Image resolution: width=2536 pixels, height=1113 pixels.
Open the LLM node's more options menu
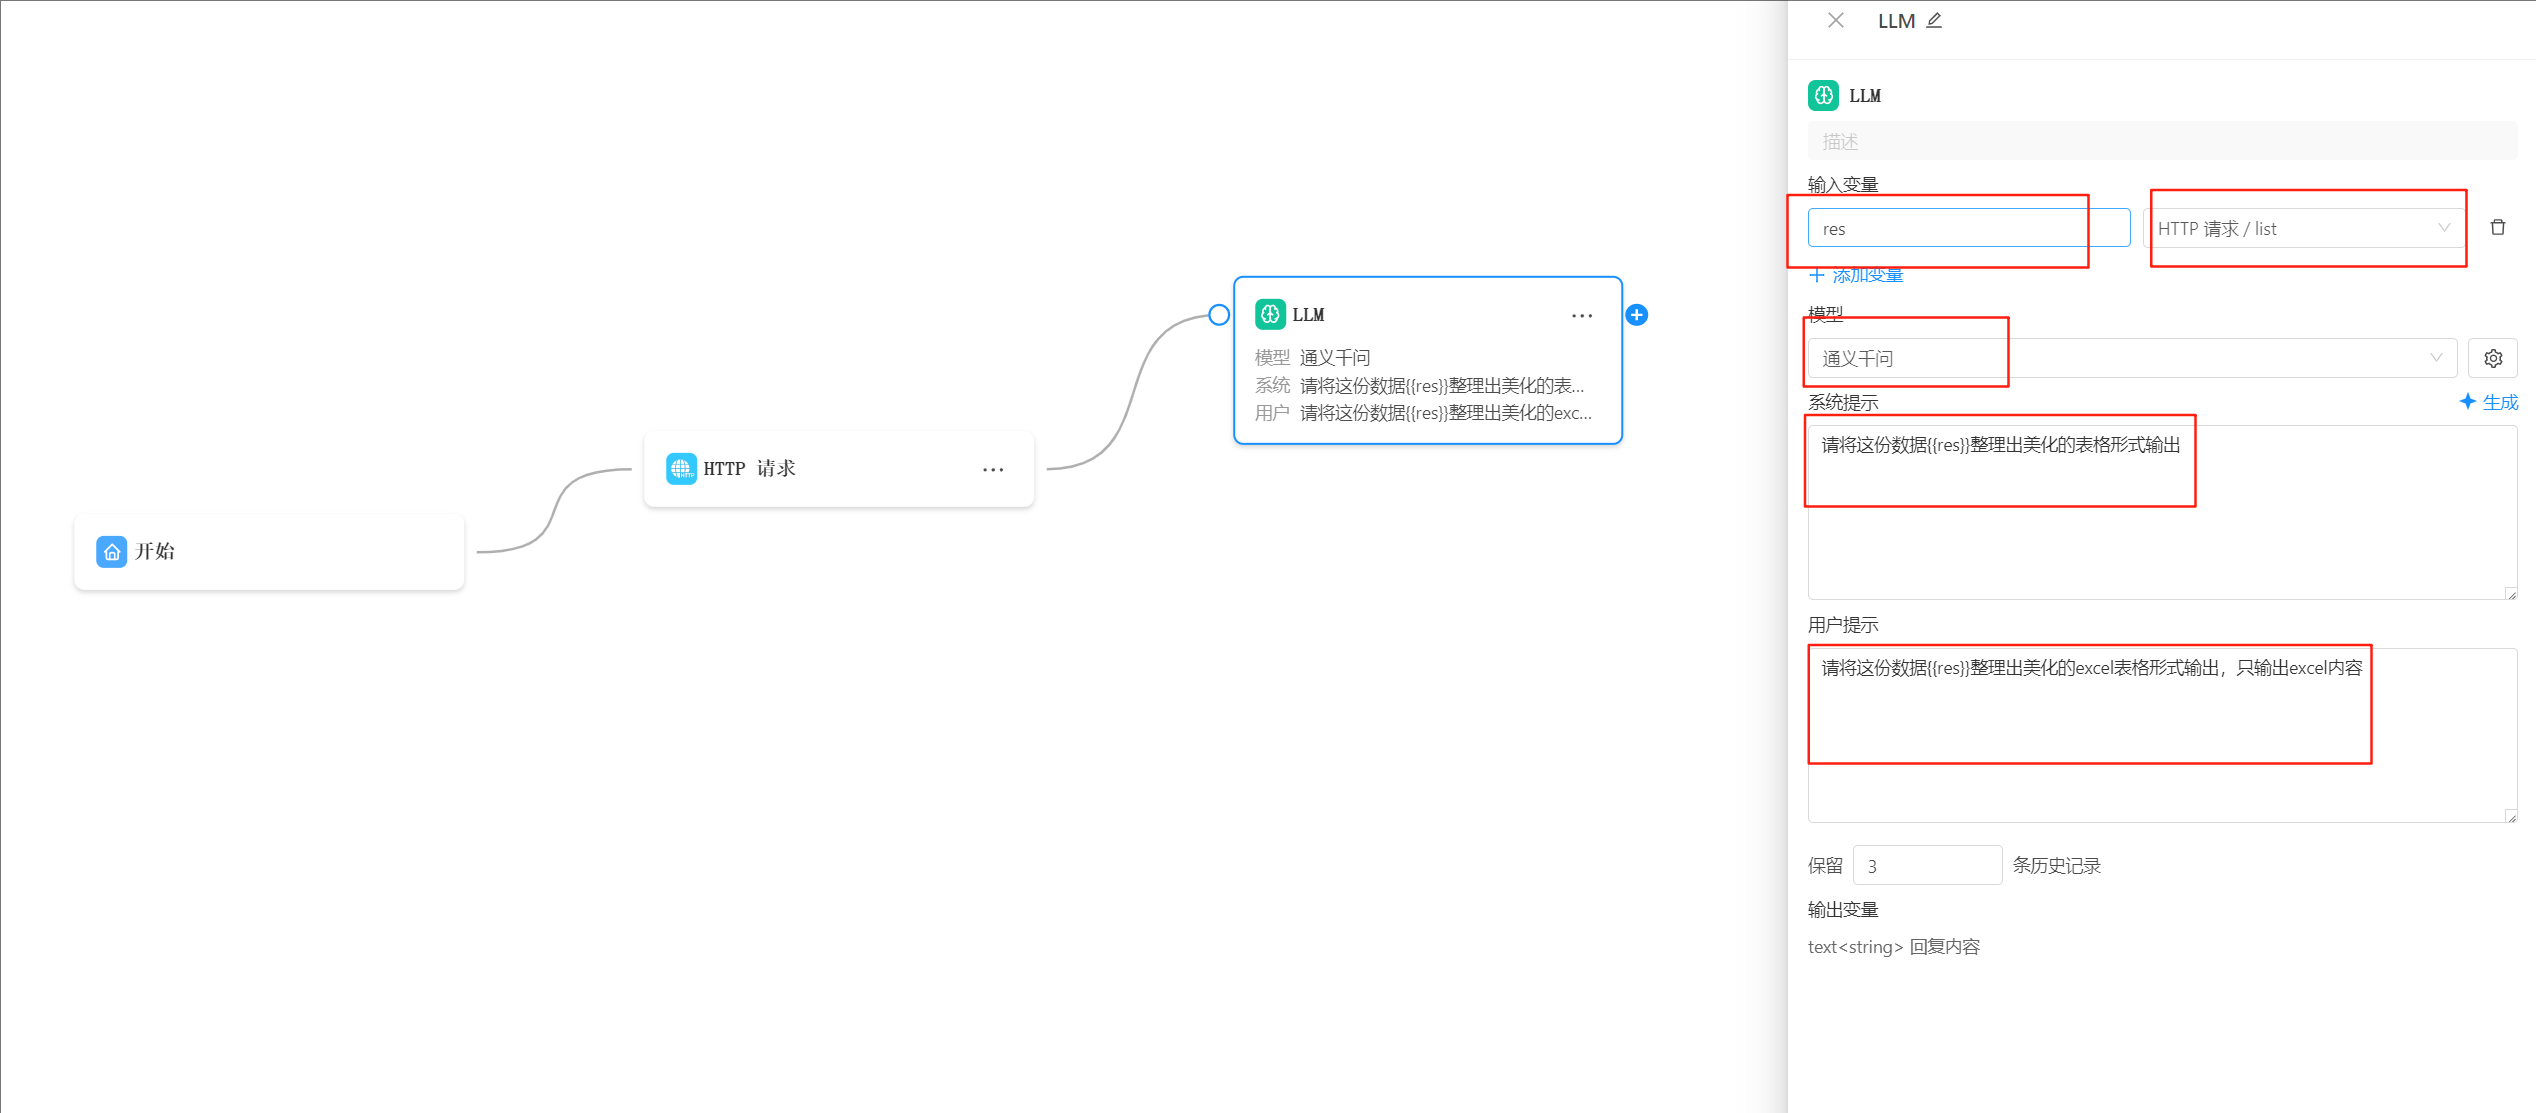1581,315
